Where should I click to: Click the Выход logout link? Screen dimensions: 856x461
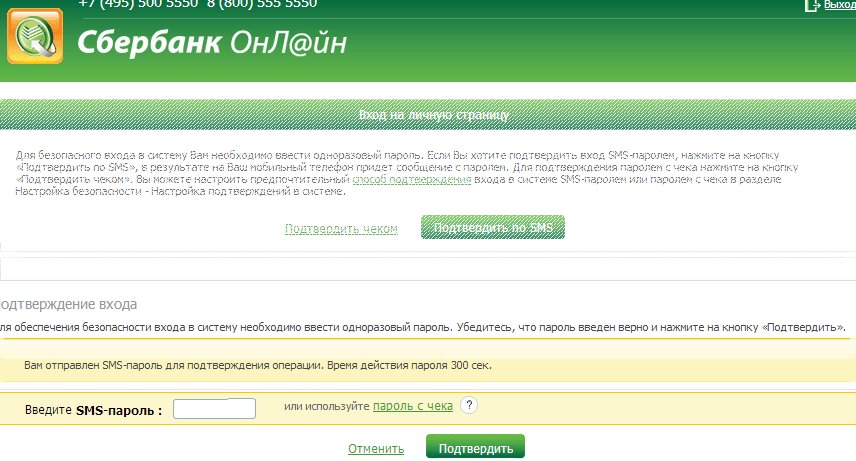coord(840,5)
